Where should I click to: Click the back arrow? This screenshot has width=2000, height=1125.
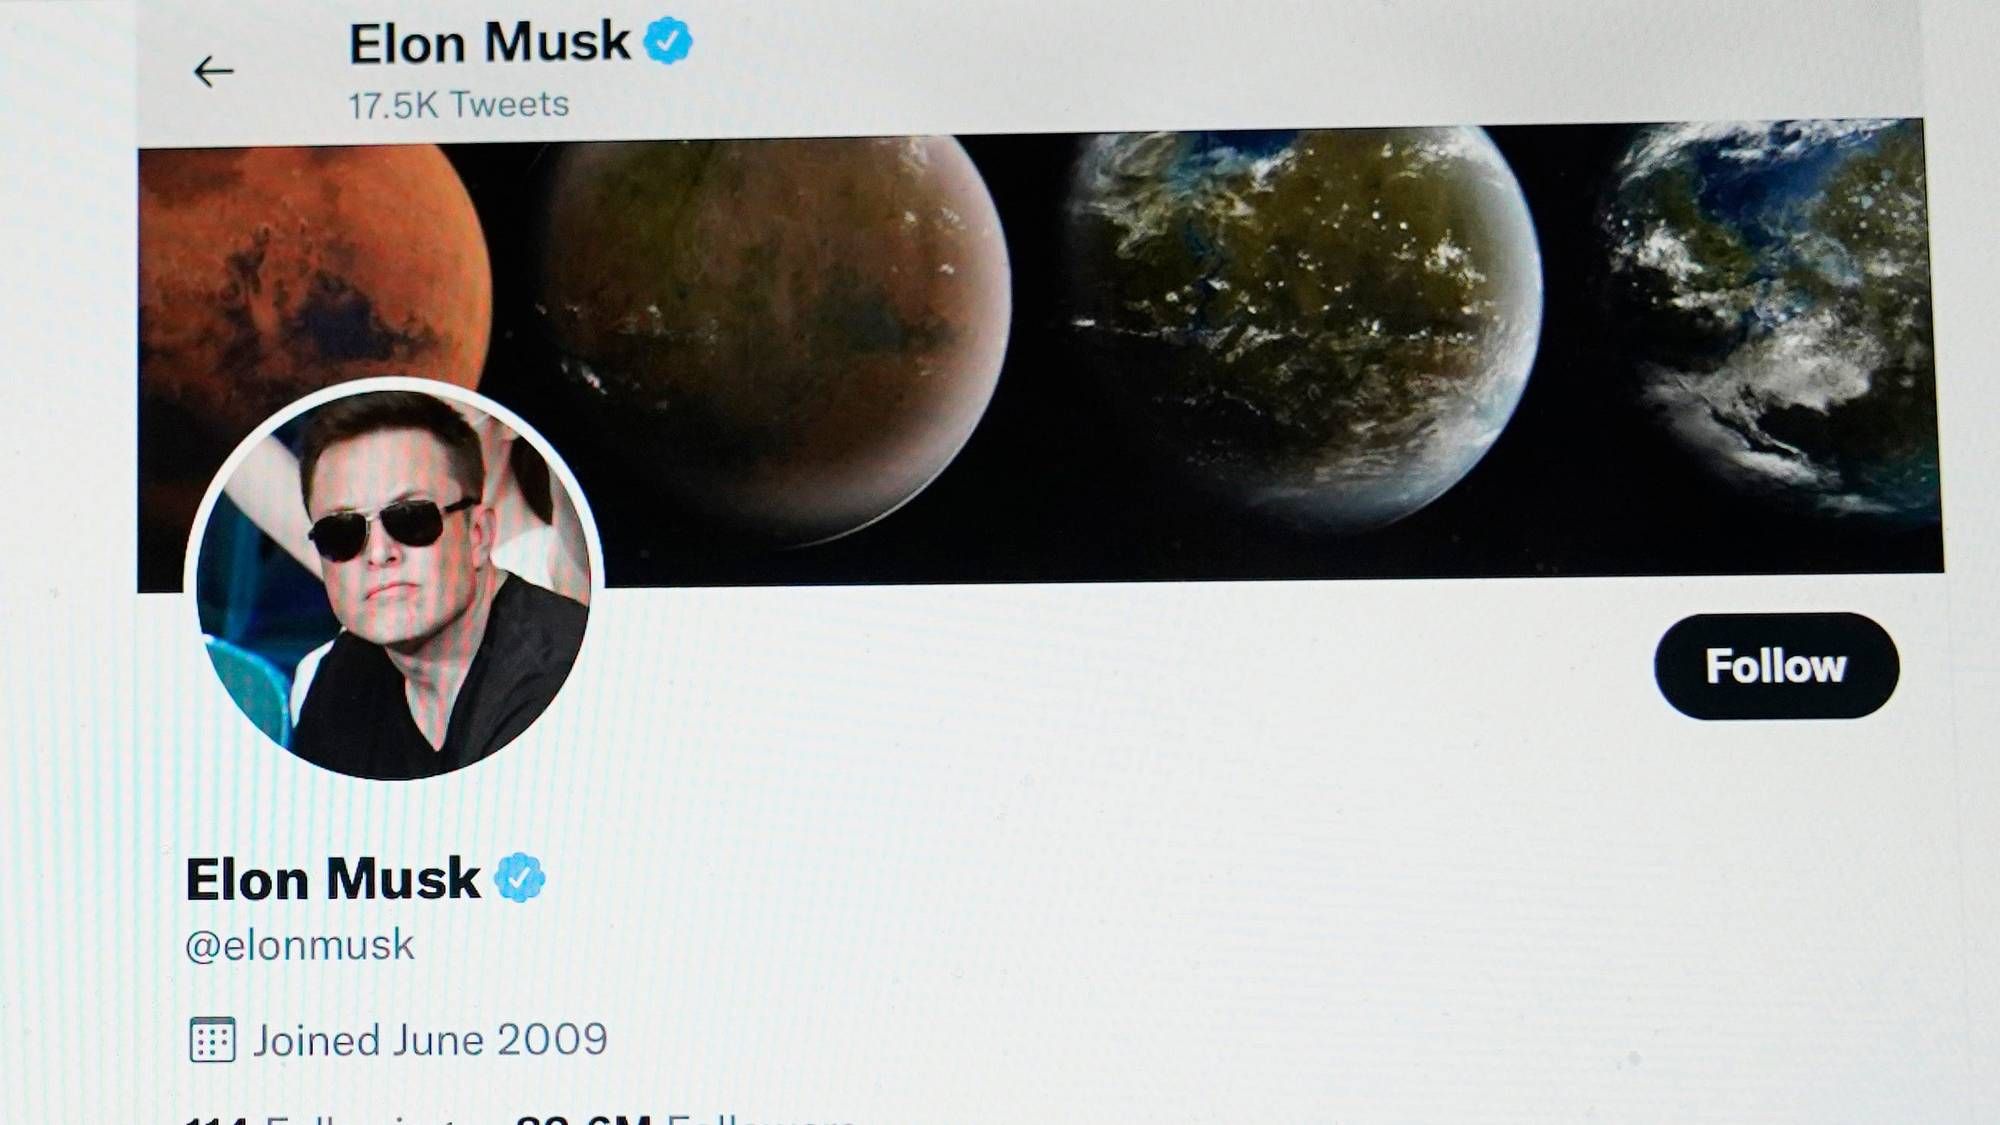pyautogui.click(x=213, y=72)
